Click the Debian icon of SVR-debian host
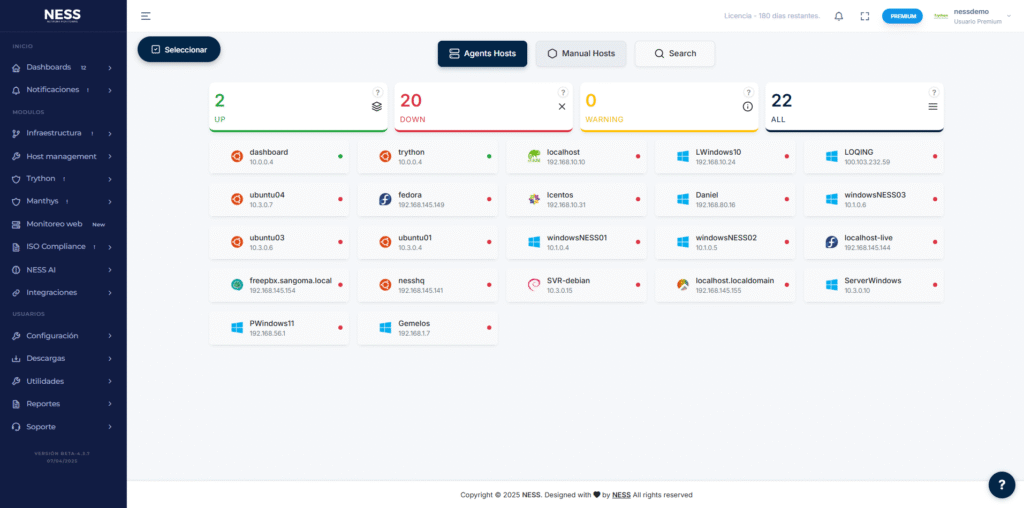The width and height of the screenshot is (1024, 508). tap(534, 285)
